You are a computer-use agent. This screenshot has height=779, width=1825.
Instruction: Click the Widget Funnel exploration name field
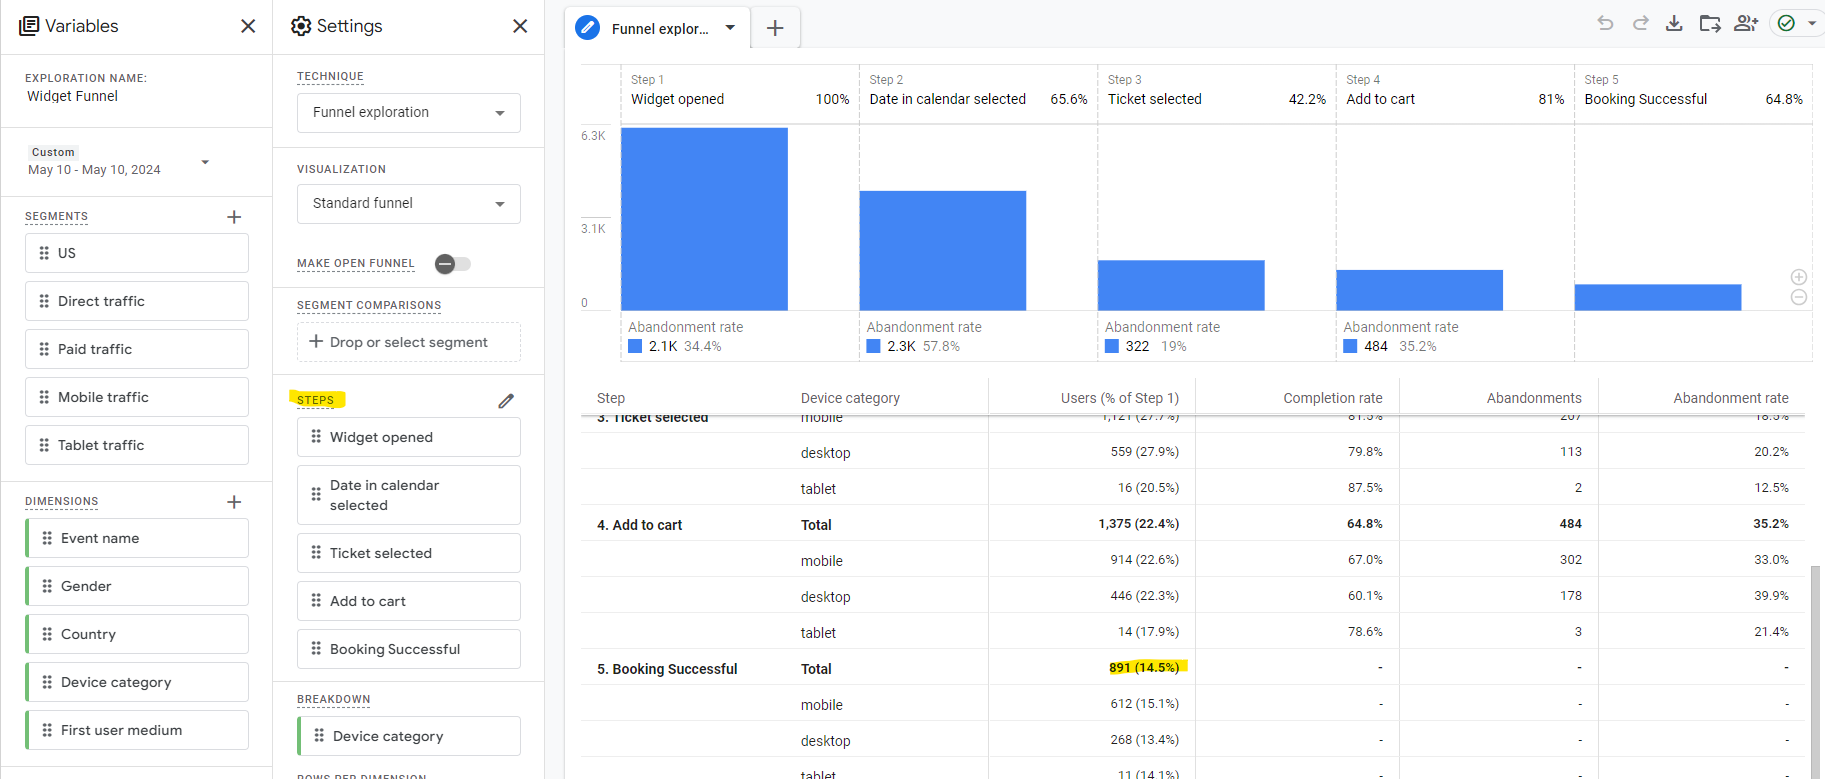(x=73, y=96)
